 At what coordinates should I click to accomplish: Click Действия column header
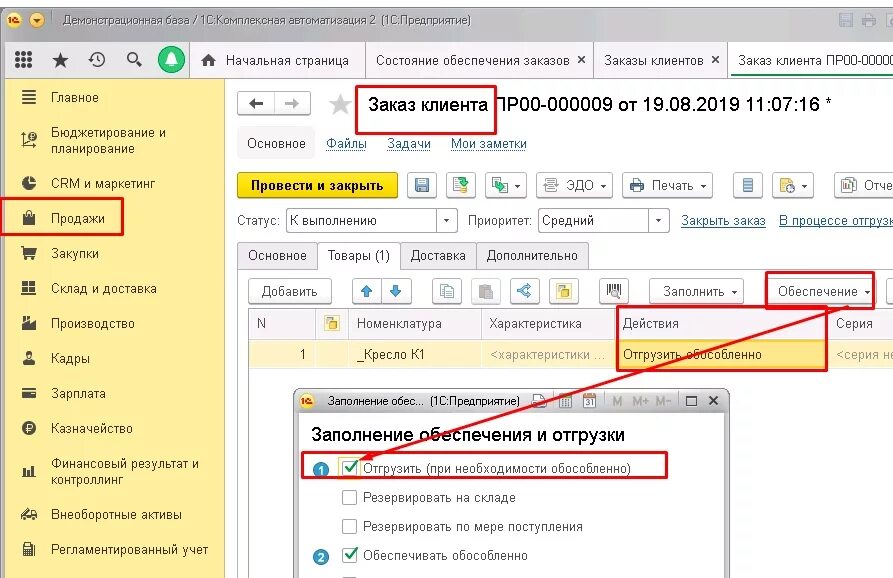click(x=722, y=323)
